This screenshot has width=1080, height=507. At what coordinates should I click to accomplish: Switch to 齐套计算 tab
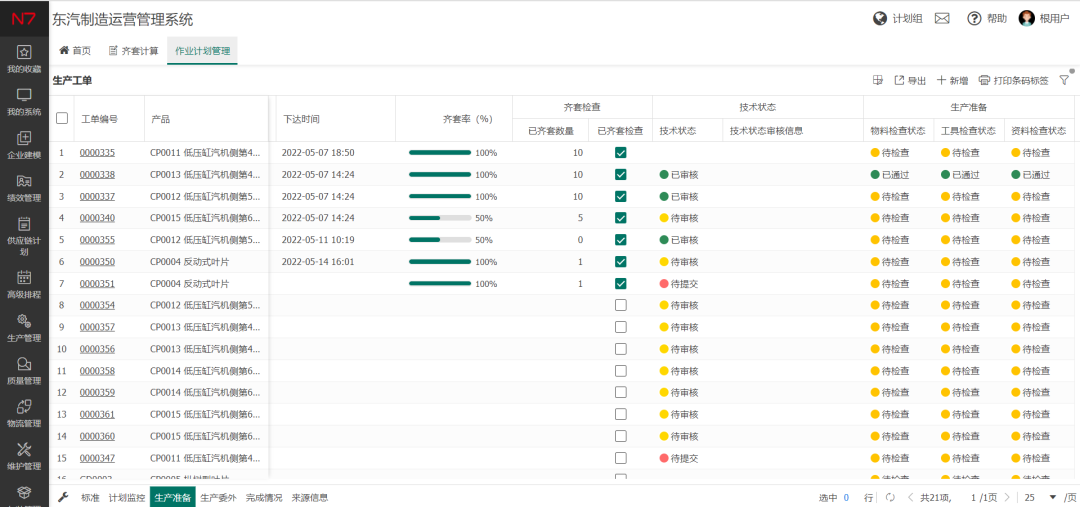133,50
